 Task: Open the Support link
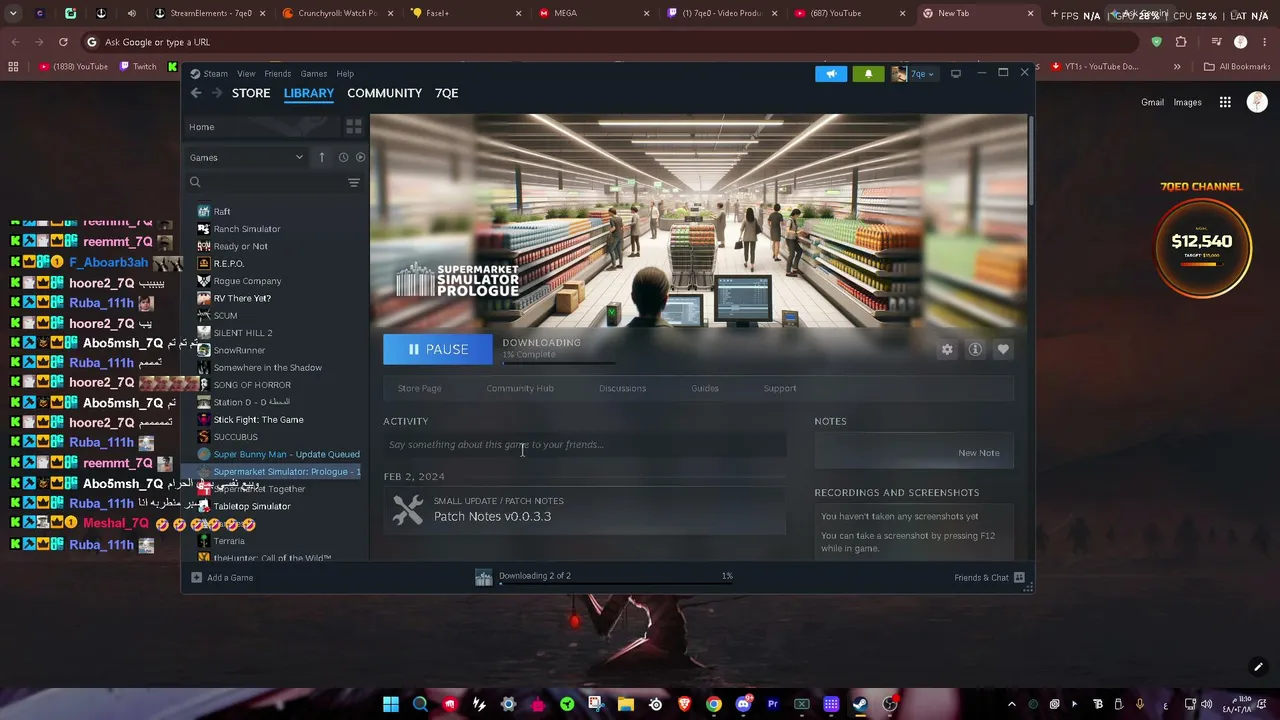pyautogui.click(x=780, y=388)
